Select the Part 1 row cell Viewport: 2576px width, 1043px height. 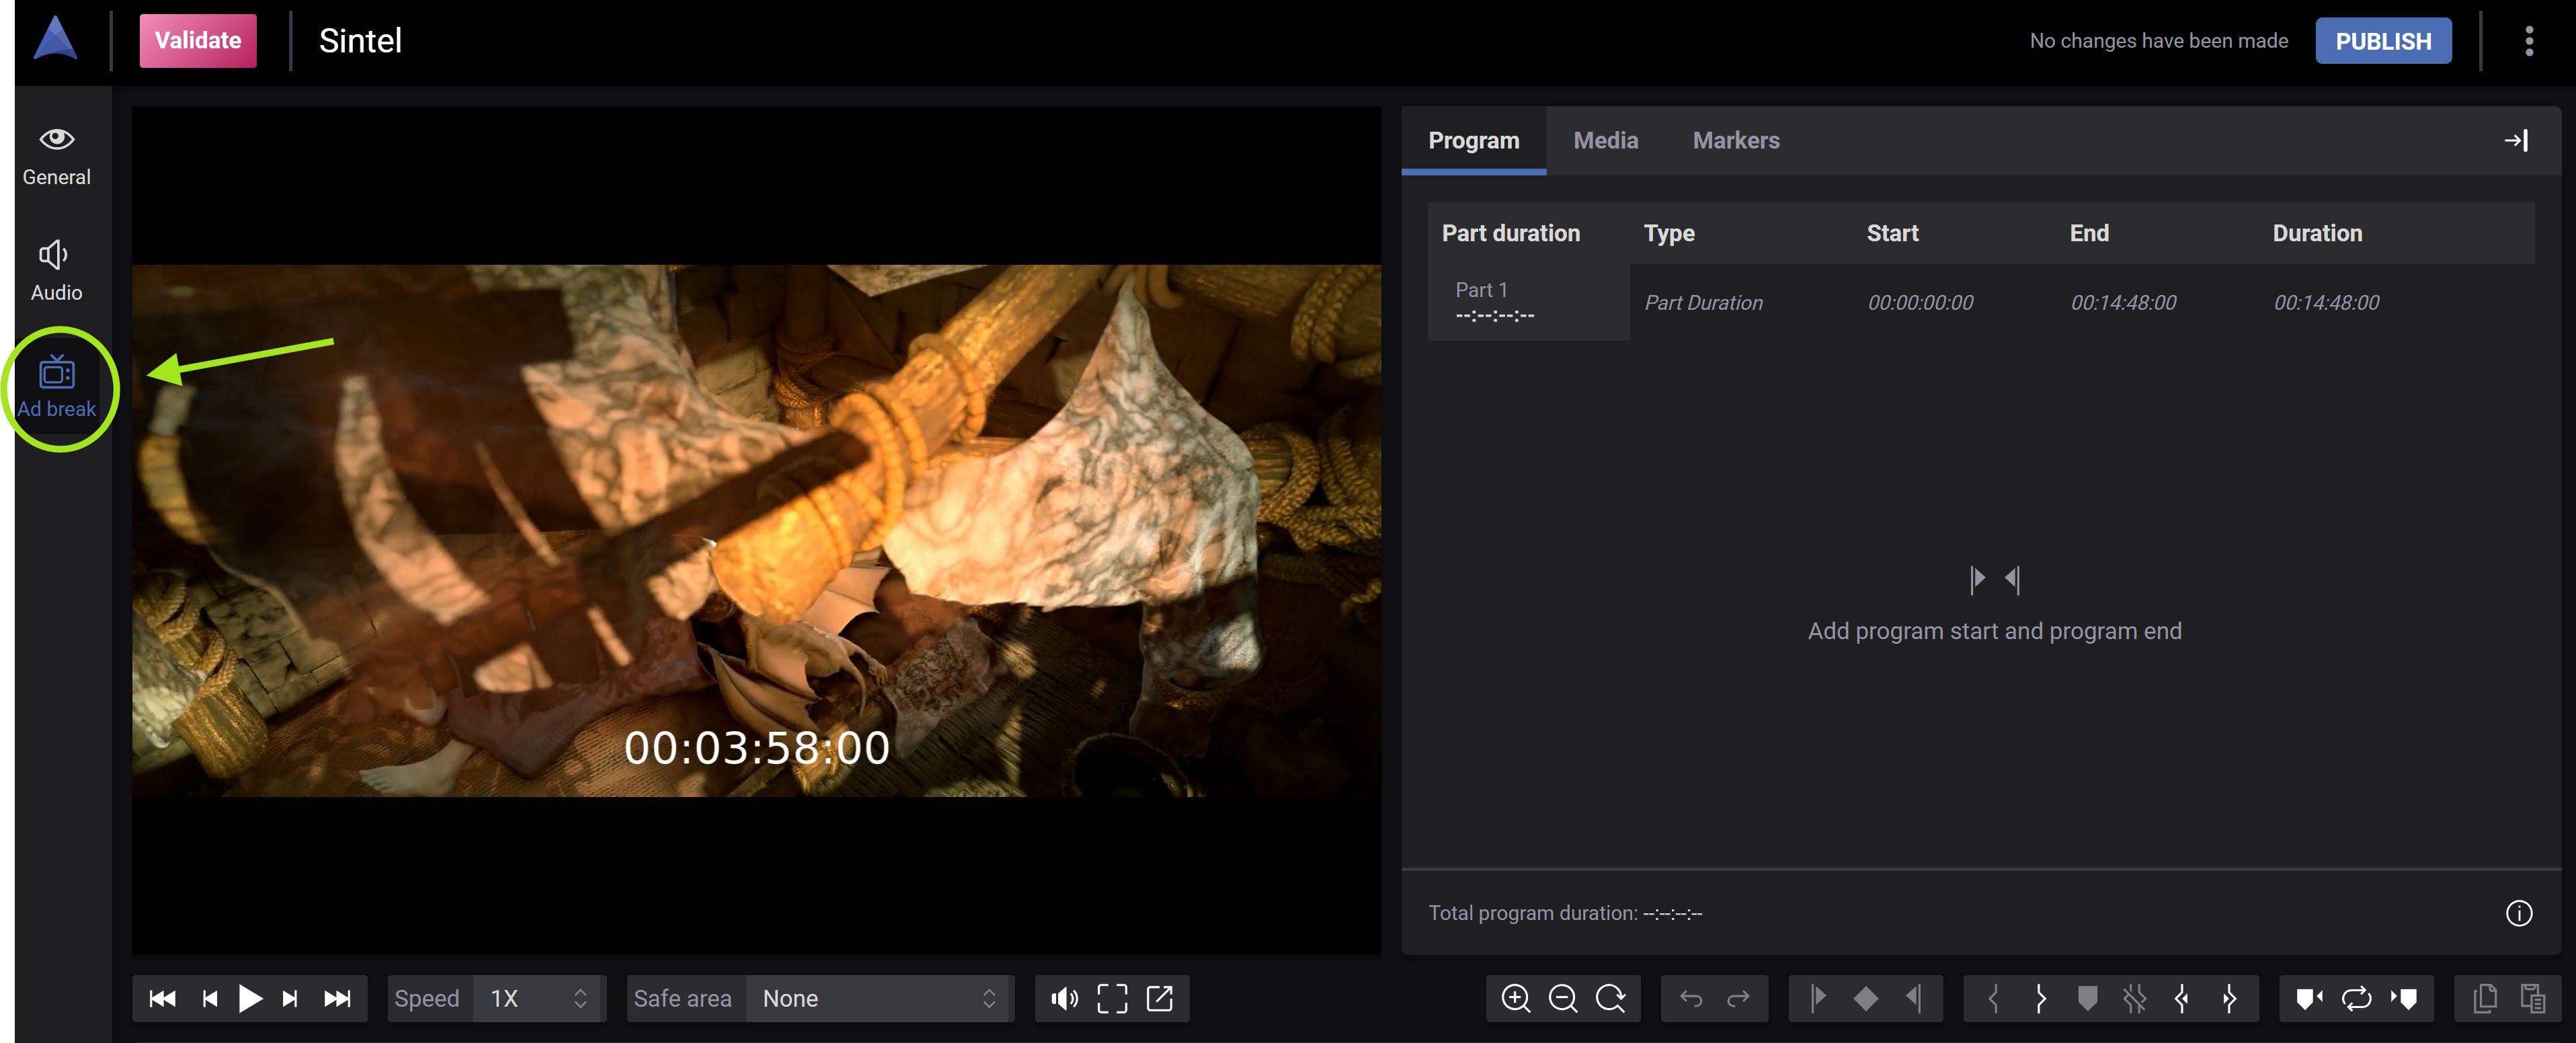(1529, 302)
